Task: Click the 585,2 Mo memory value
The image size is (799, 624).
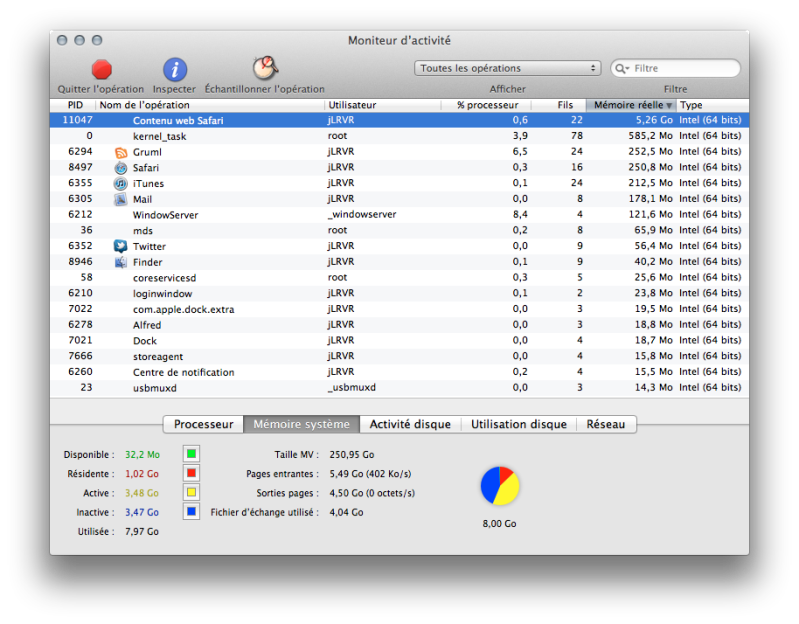Action: (650, 136)
